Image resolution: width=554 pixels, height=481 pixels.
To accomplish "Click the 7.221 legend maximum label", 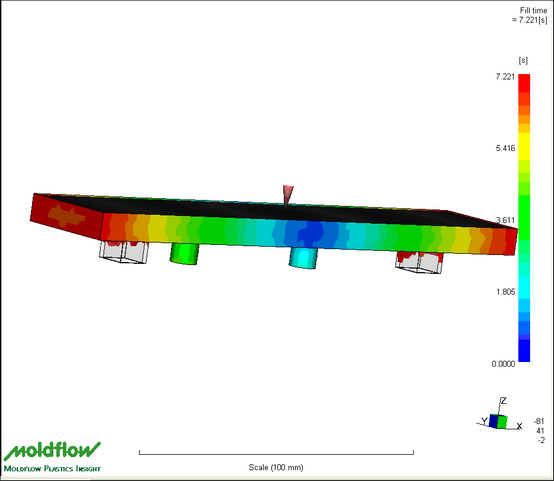I will click(505, 77).
